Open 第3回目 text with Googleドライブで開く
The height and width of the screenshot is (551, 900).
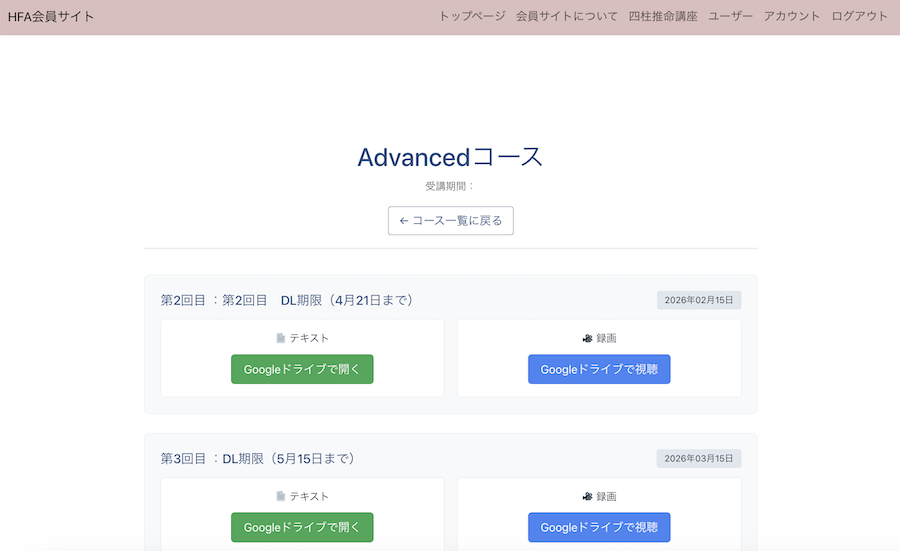tap(302, 527)
